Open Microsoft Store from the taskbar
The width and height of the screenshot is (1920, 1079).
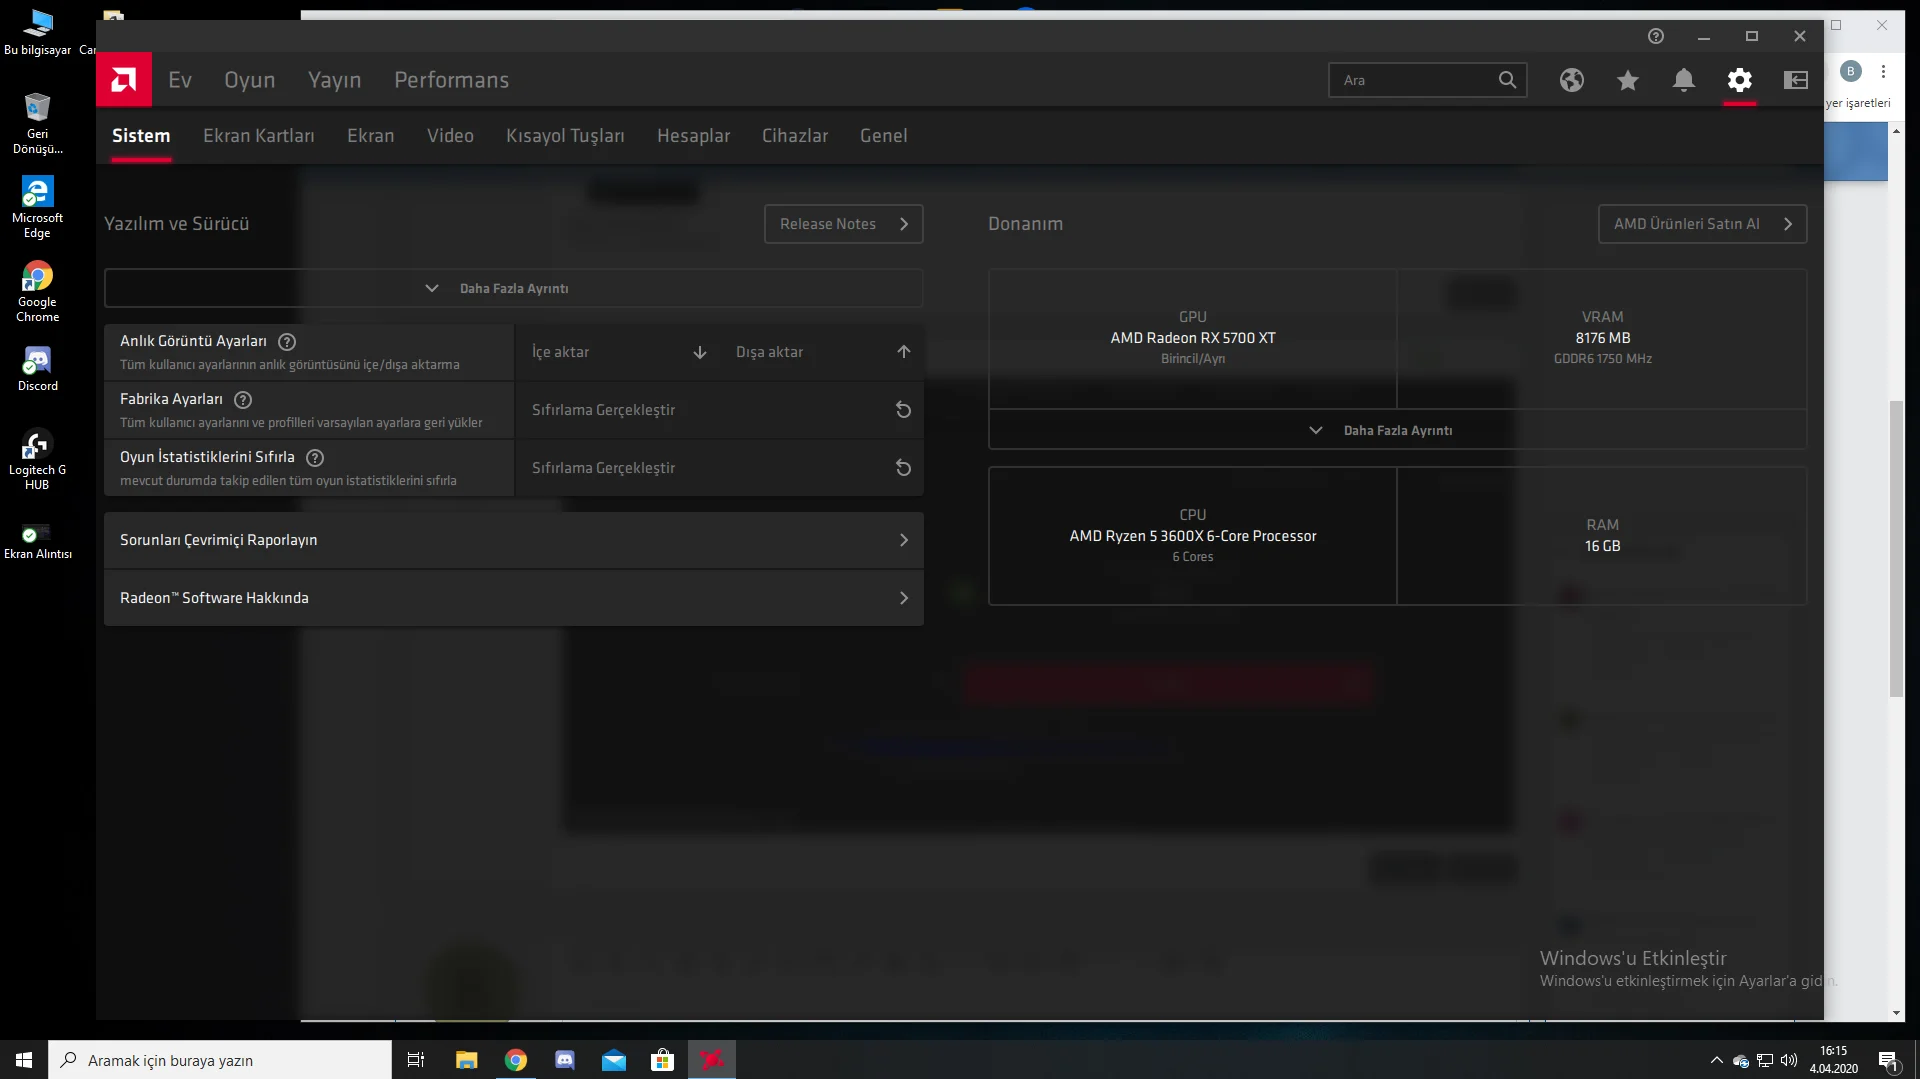click(x=663, y=1060)
